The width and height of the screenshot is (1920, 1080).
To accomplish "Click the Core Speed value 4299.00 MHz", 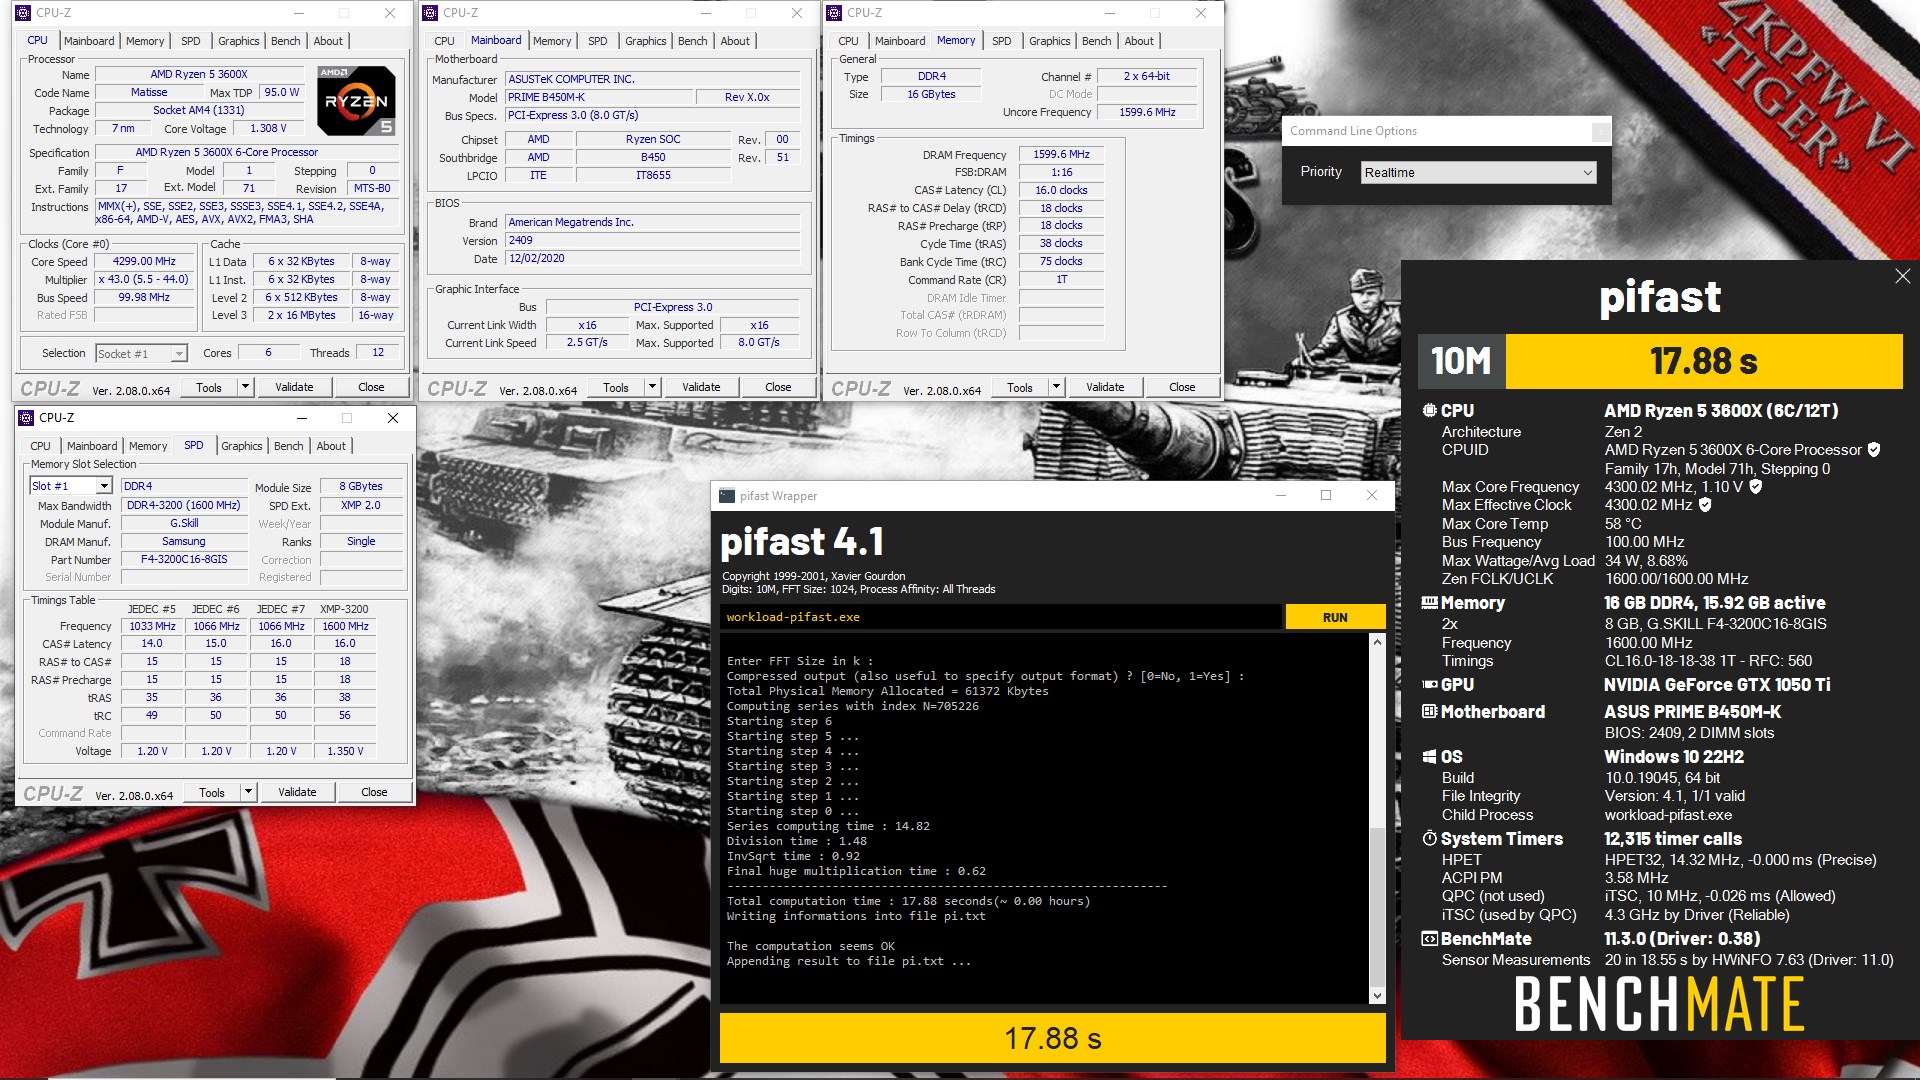I will pos(144,262).
